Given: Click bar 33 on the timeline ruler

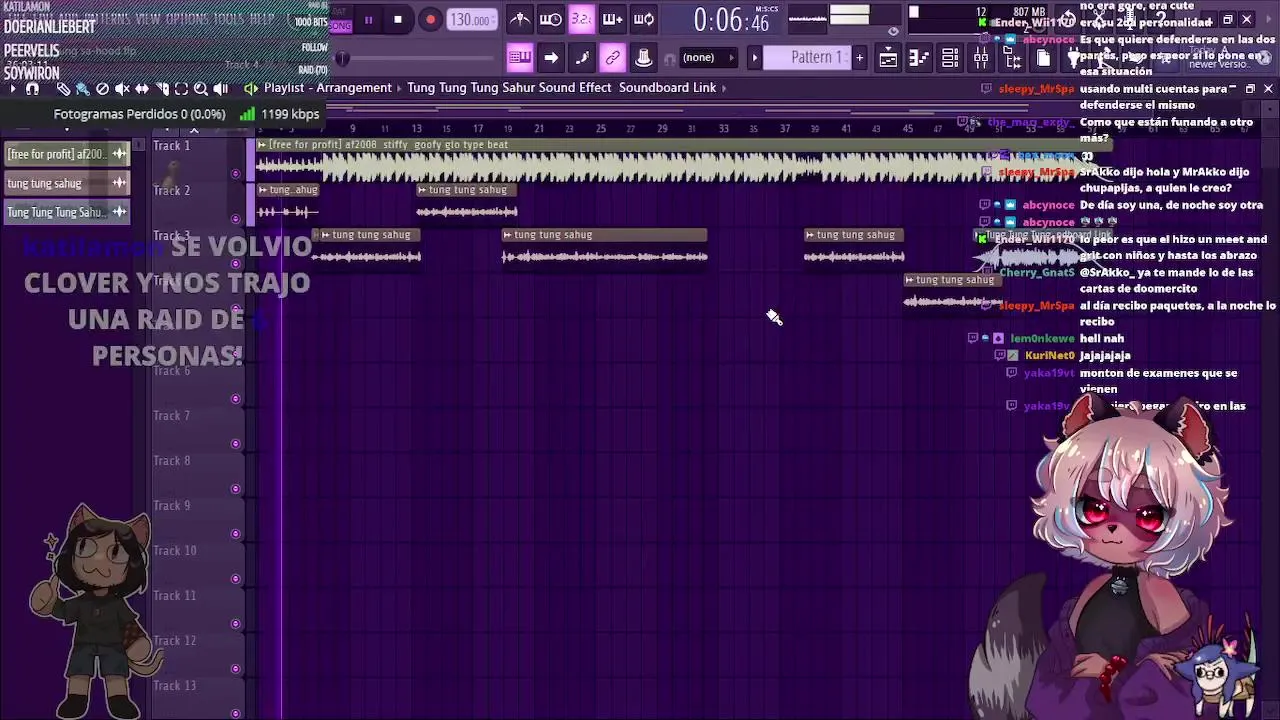Looking at the screenshot, I should click(723, 128).
